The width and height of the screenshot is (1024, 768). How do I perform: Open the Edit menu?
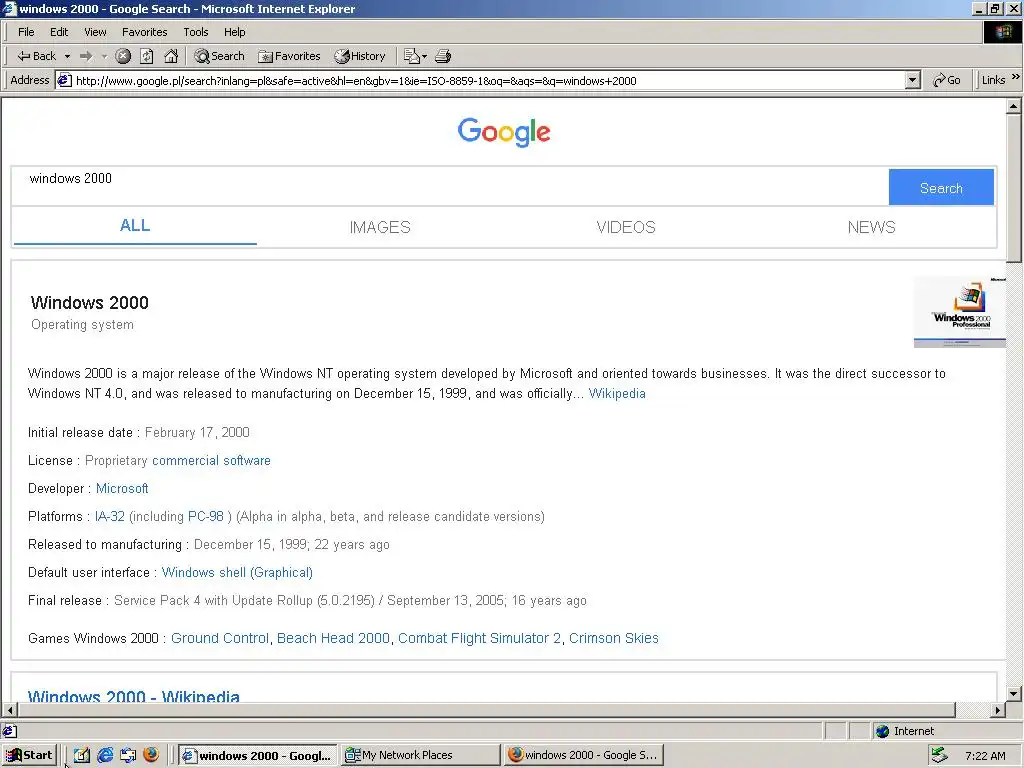click(59, 32)
